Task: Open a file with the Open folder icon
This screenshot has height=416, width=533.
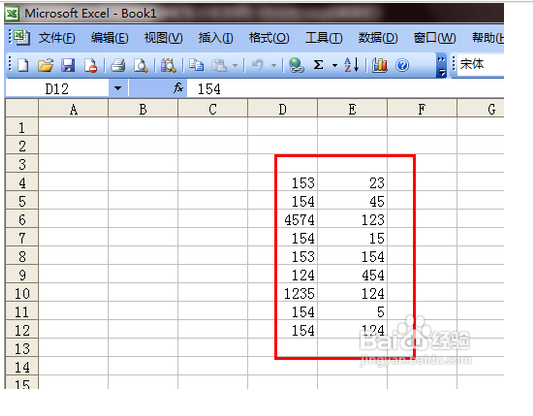Action: [x=46, y=65]
